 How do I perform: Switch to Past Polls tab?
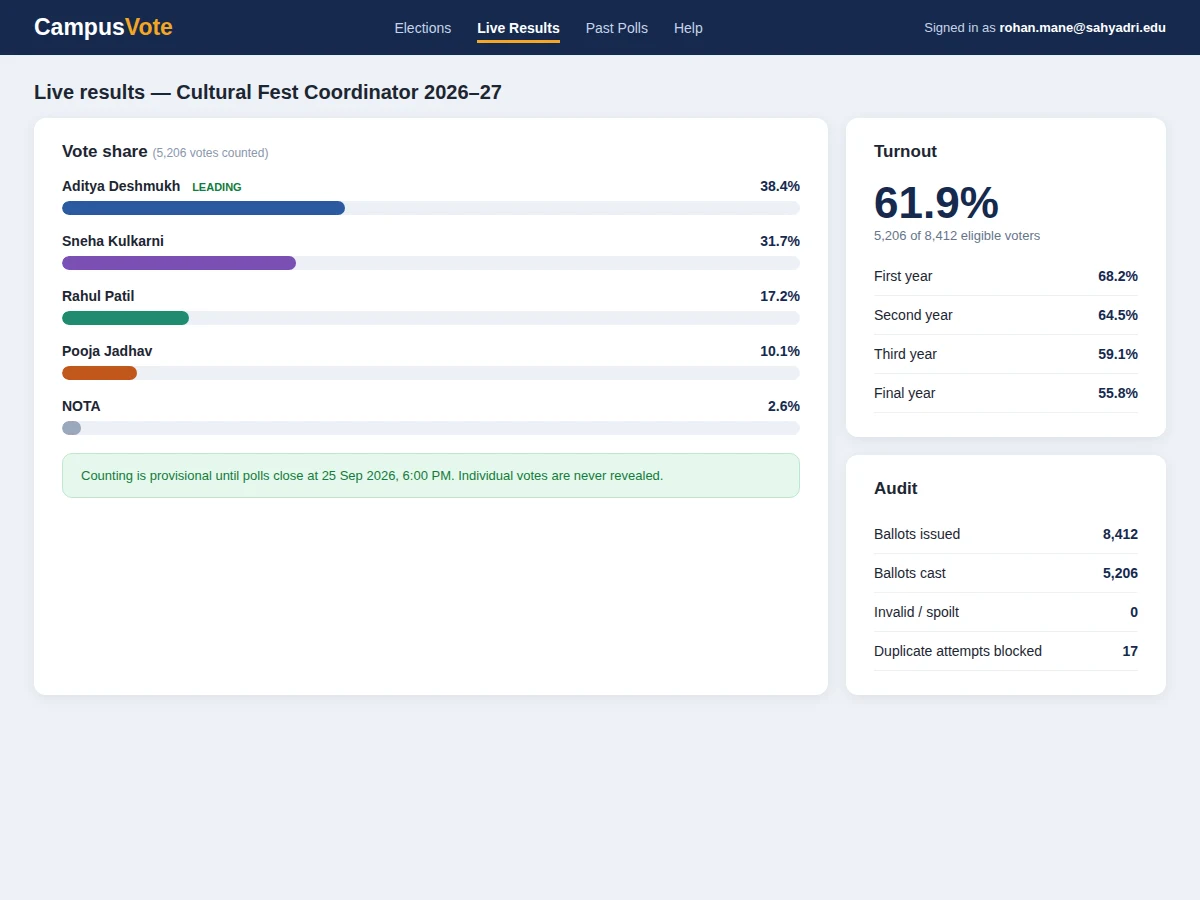pyautogui.click(x=617, y=28)
